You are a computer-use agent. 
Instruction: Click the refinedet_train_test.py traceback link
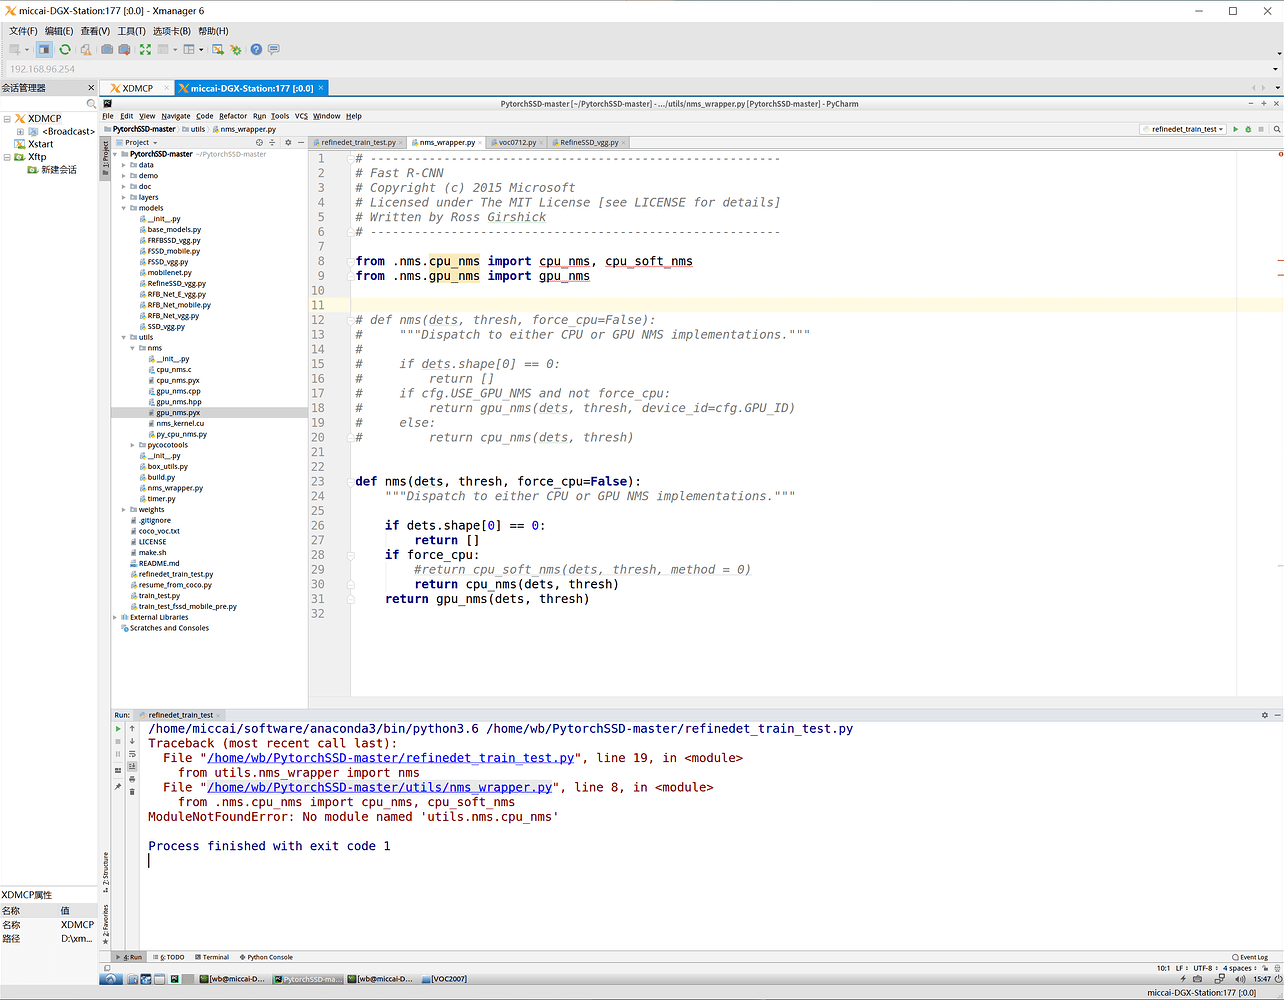coord(388,757)
